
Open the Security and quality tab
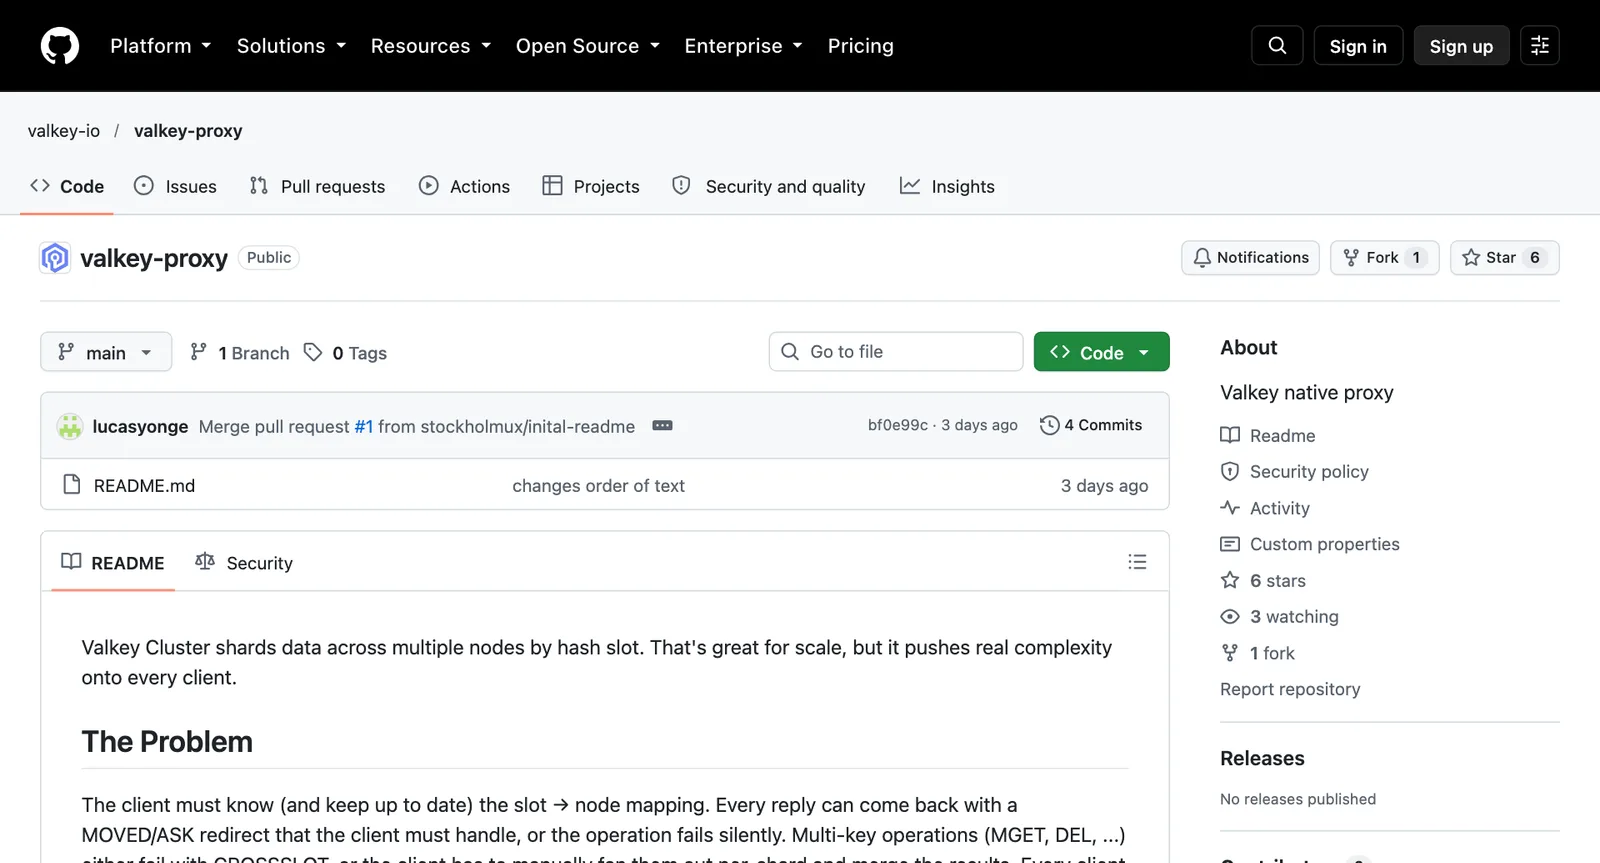coord(768,187)
